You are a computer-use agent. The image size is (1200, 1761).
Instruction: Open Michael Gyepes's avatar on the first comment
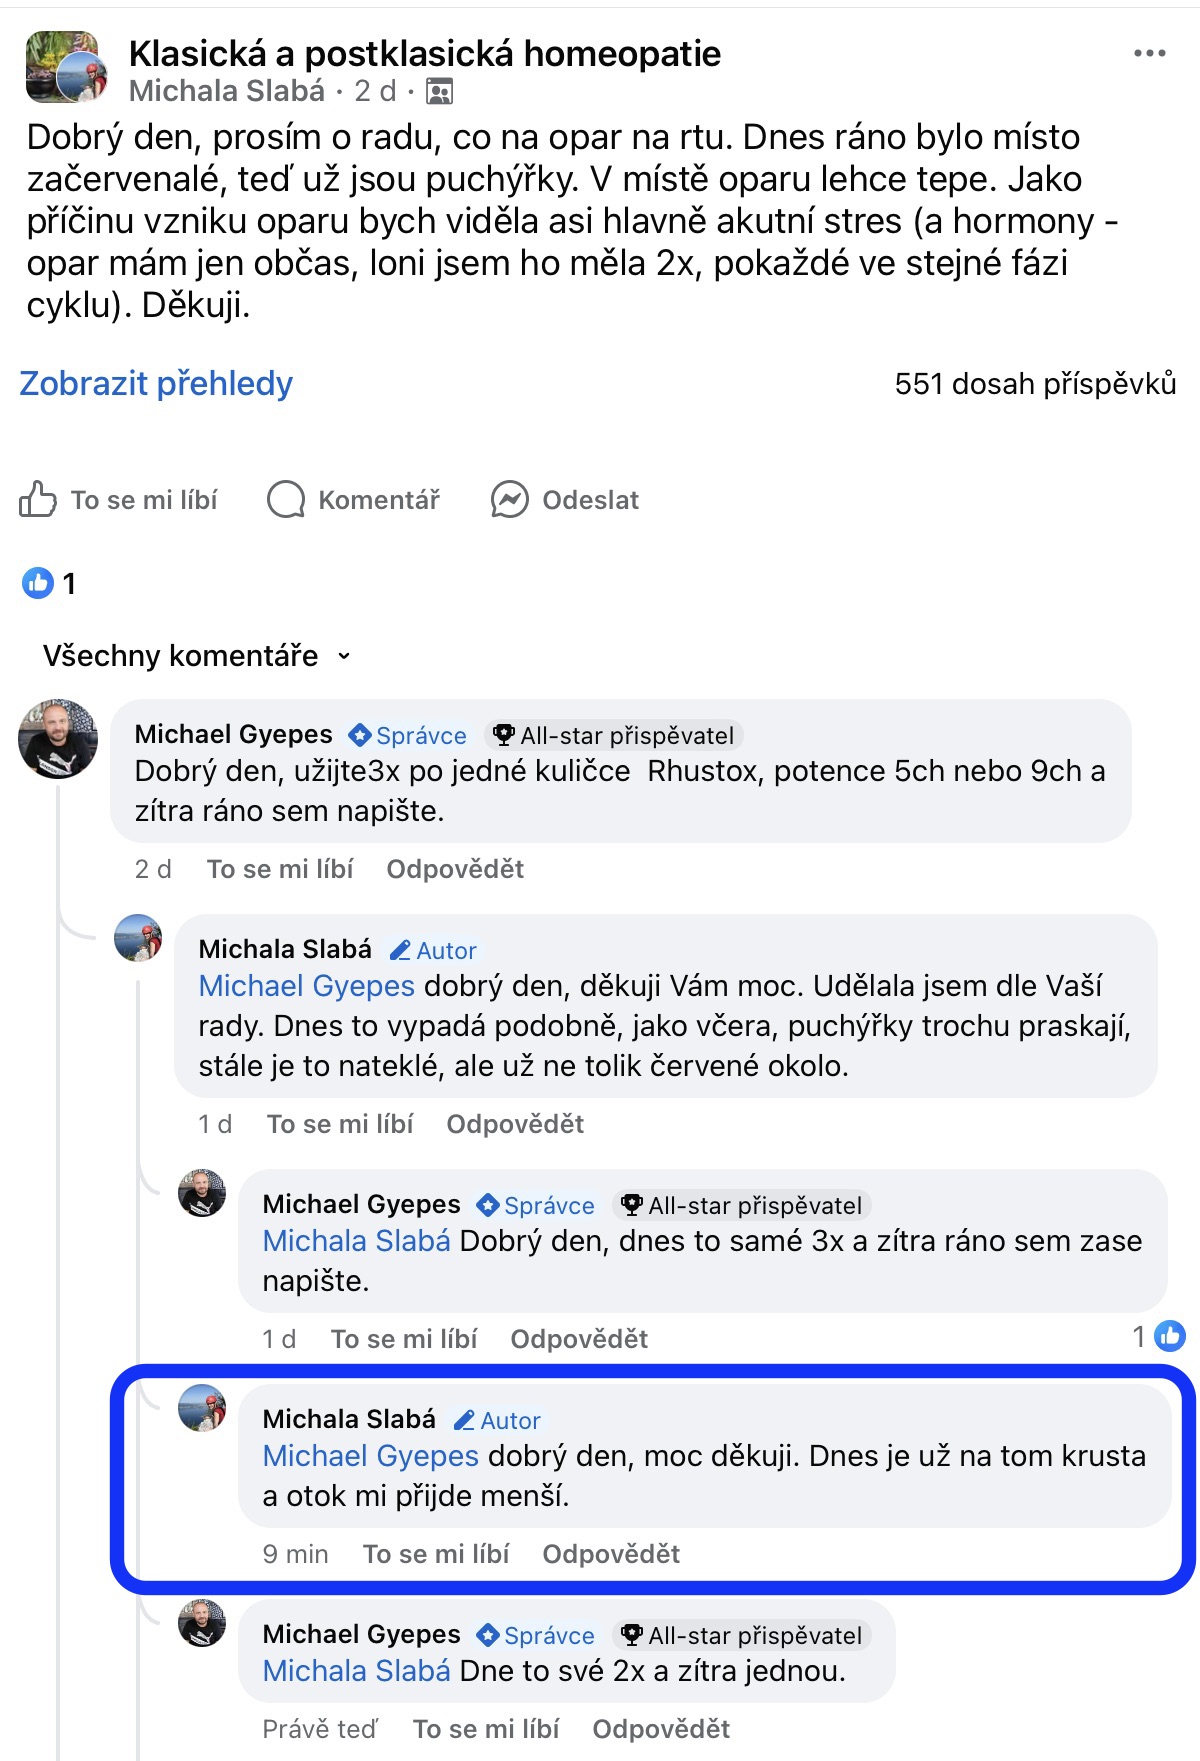[x=58, y=739]
